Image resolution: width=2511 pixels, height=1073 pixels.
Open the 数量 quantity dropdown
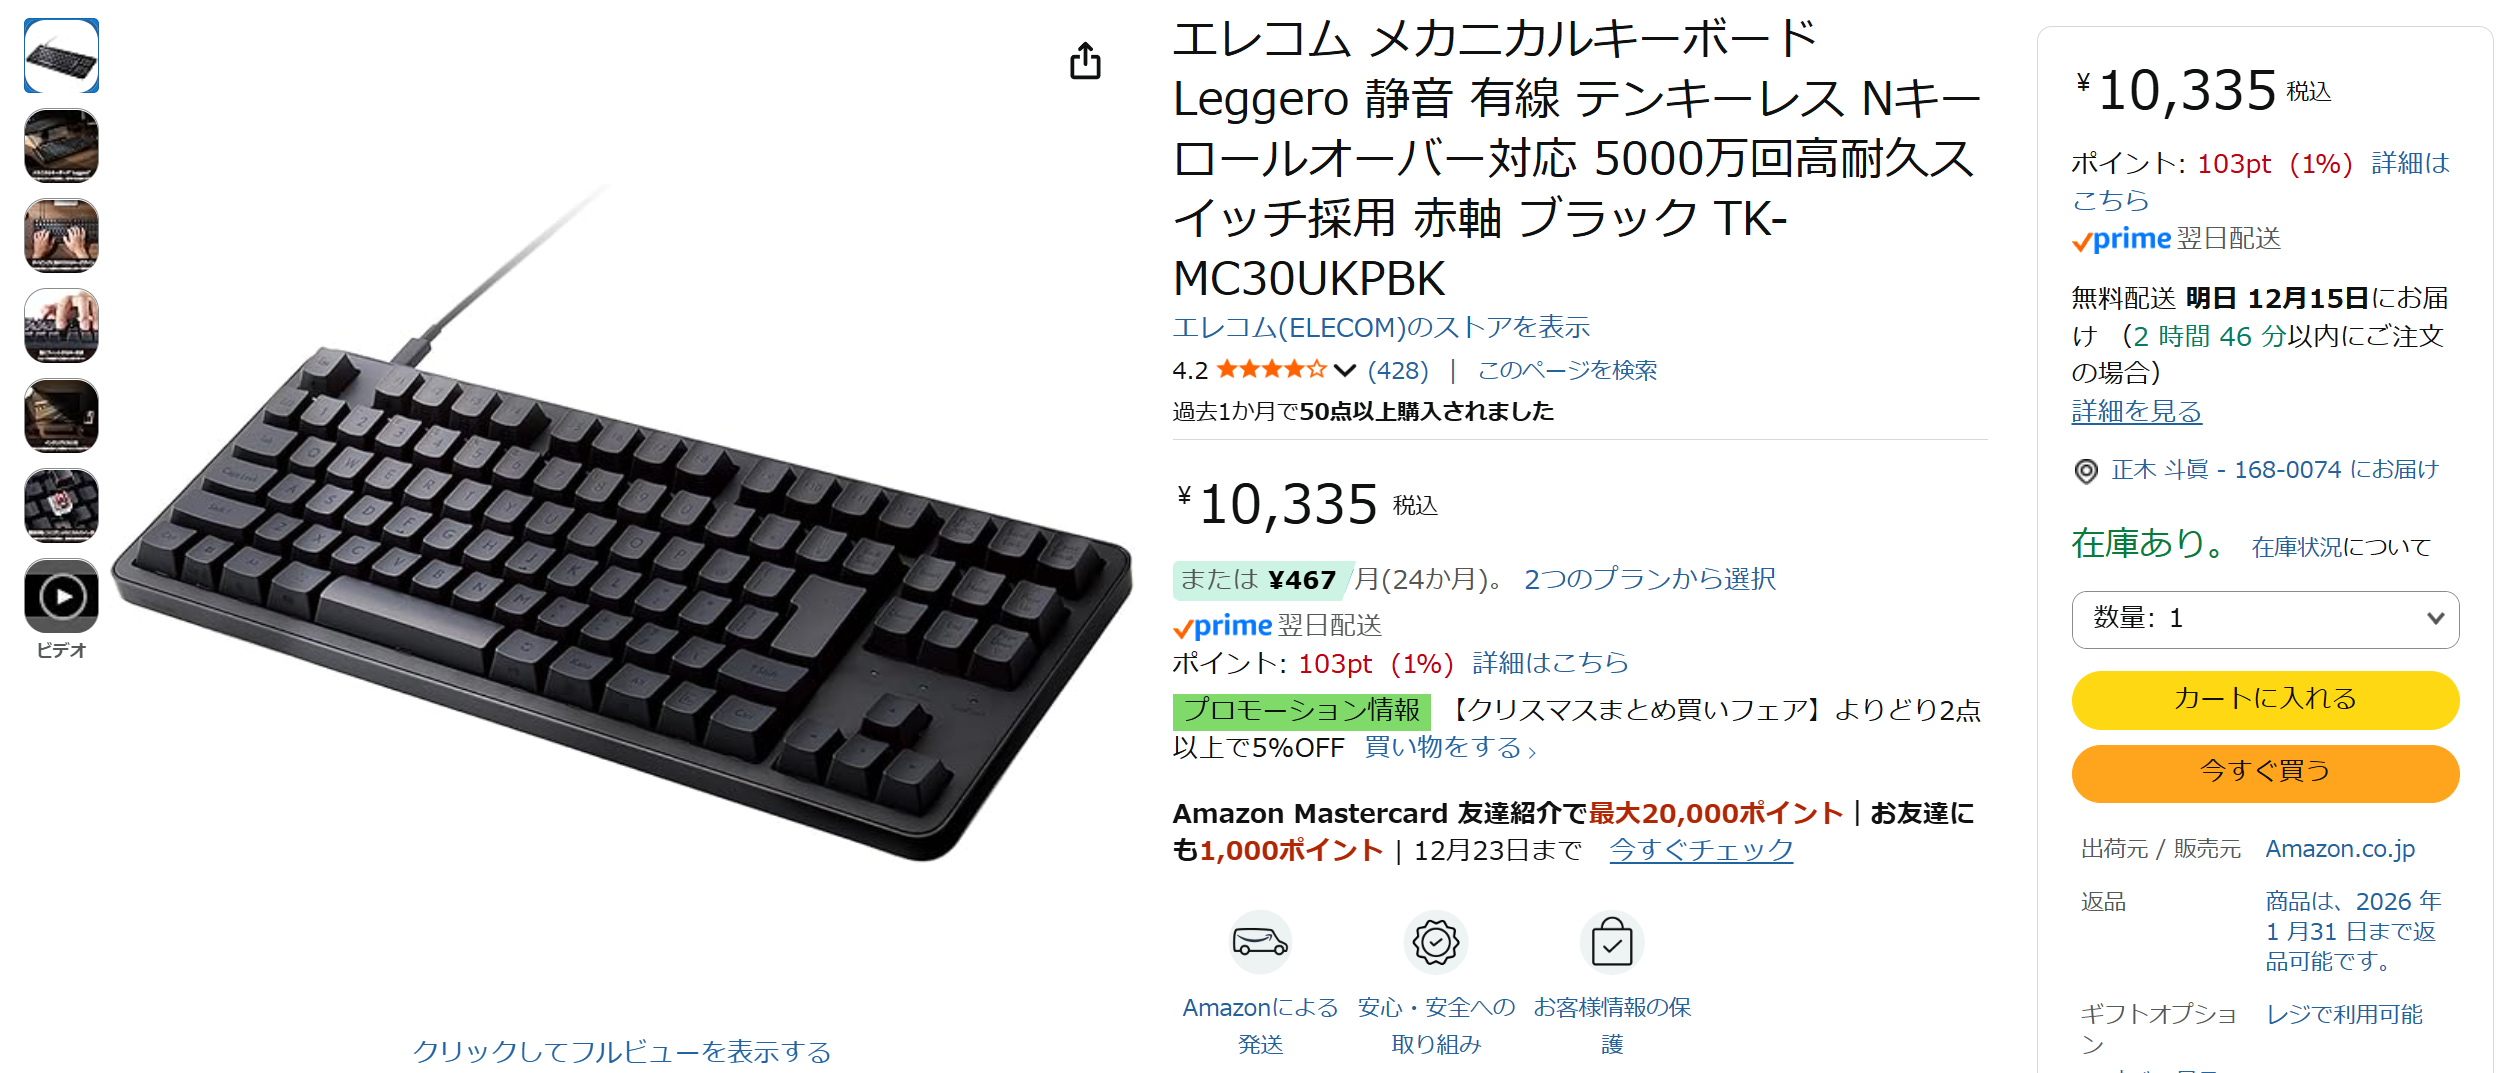2265,619
